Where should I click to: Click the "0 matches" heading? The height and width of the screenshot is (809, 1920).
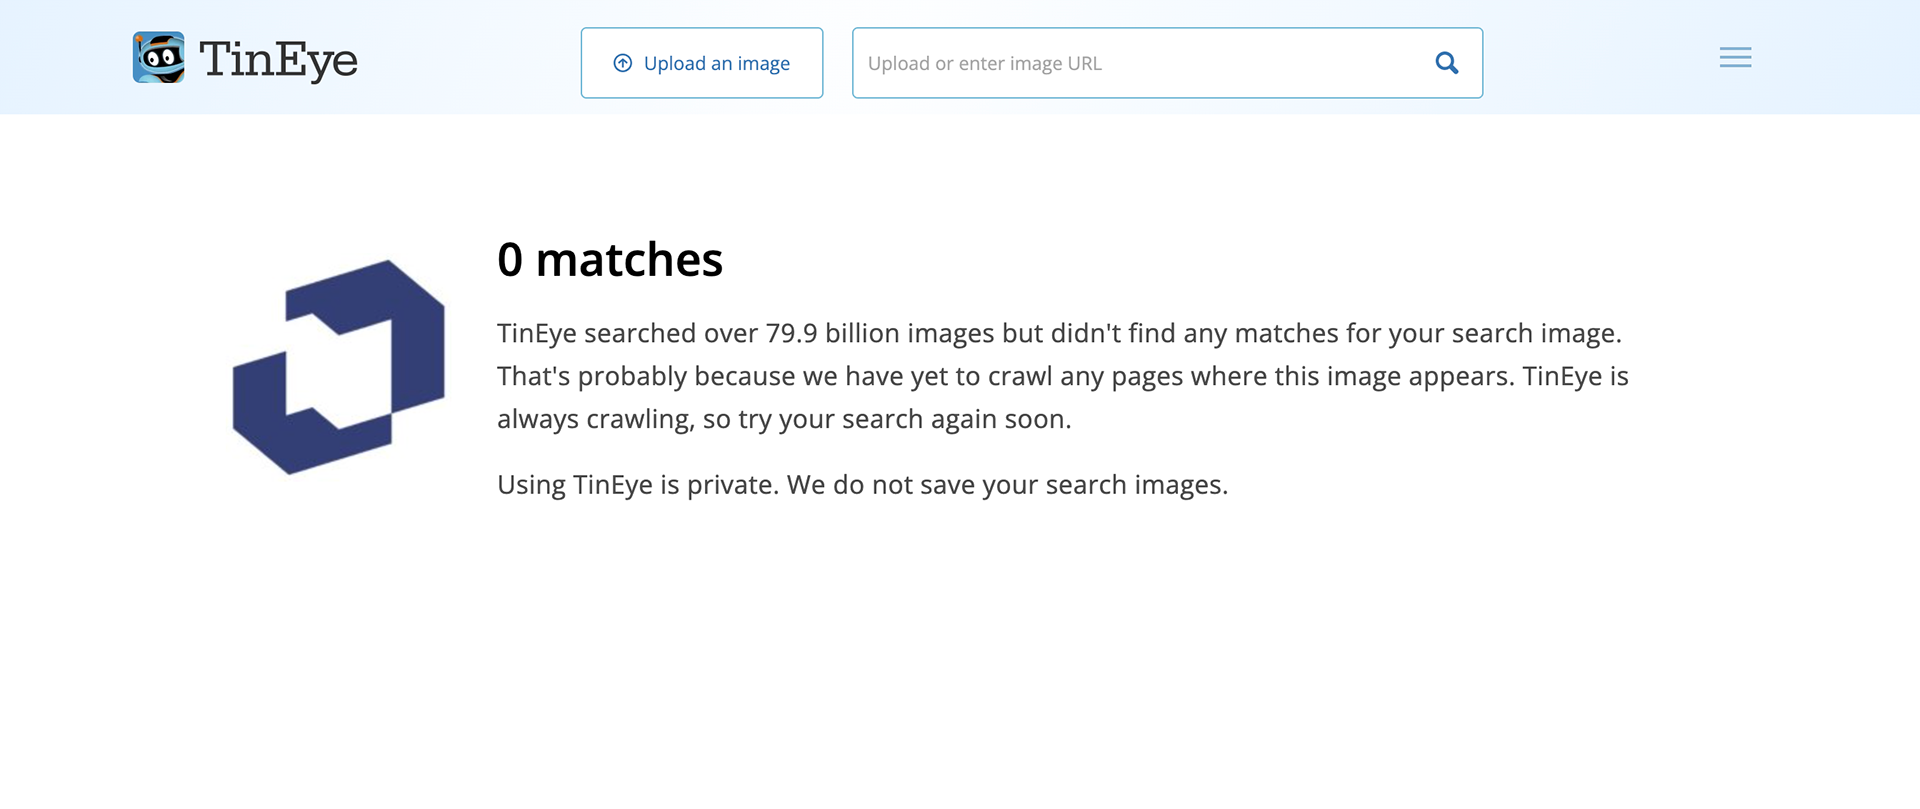[x=609, y=260]
